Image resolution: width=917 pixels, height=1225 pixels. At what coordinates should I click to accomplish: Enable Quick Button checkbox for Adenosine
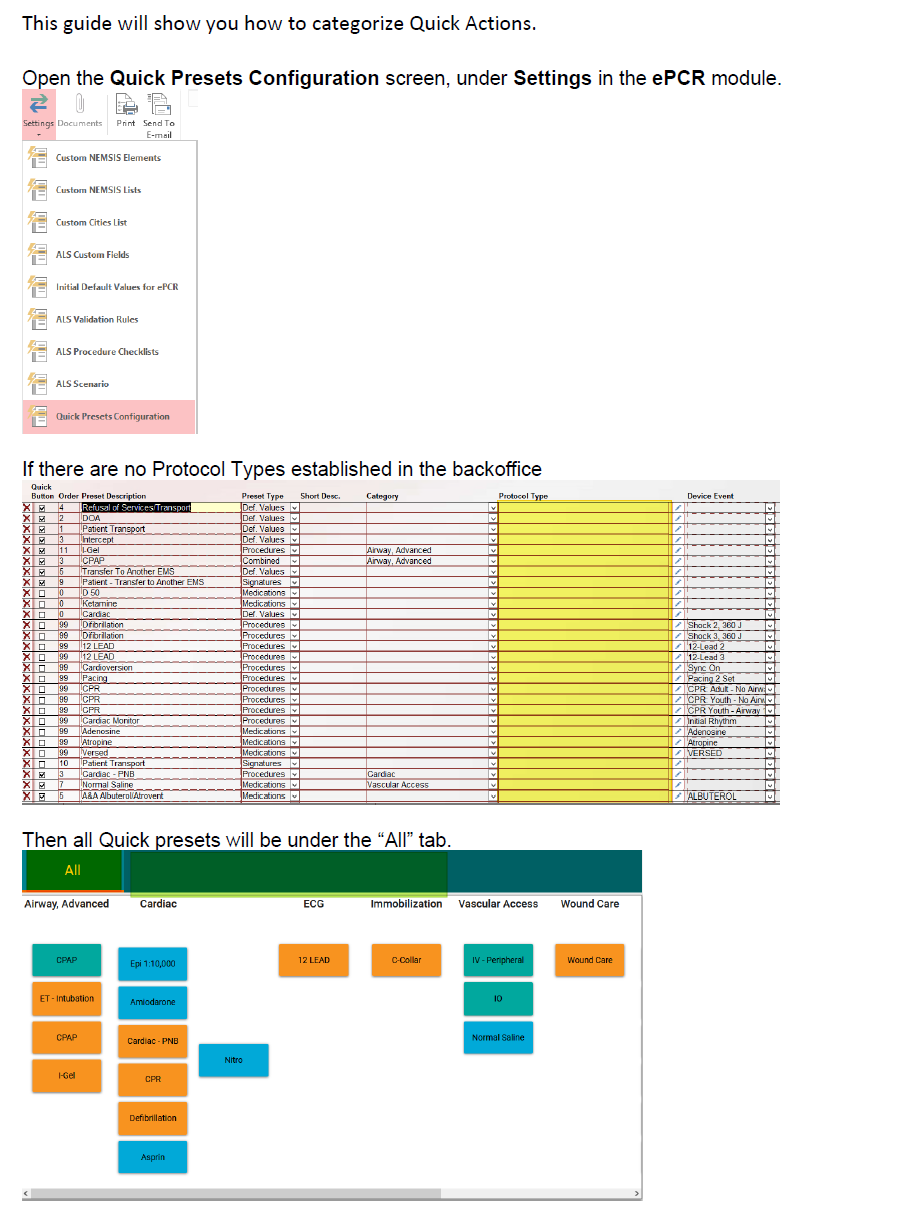click(41, 731)
